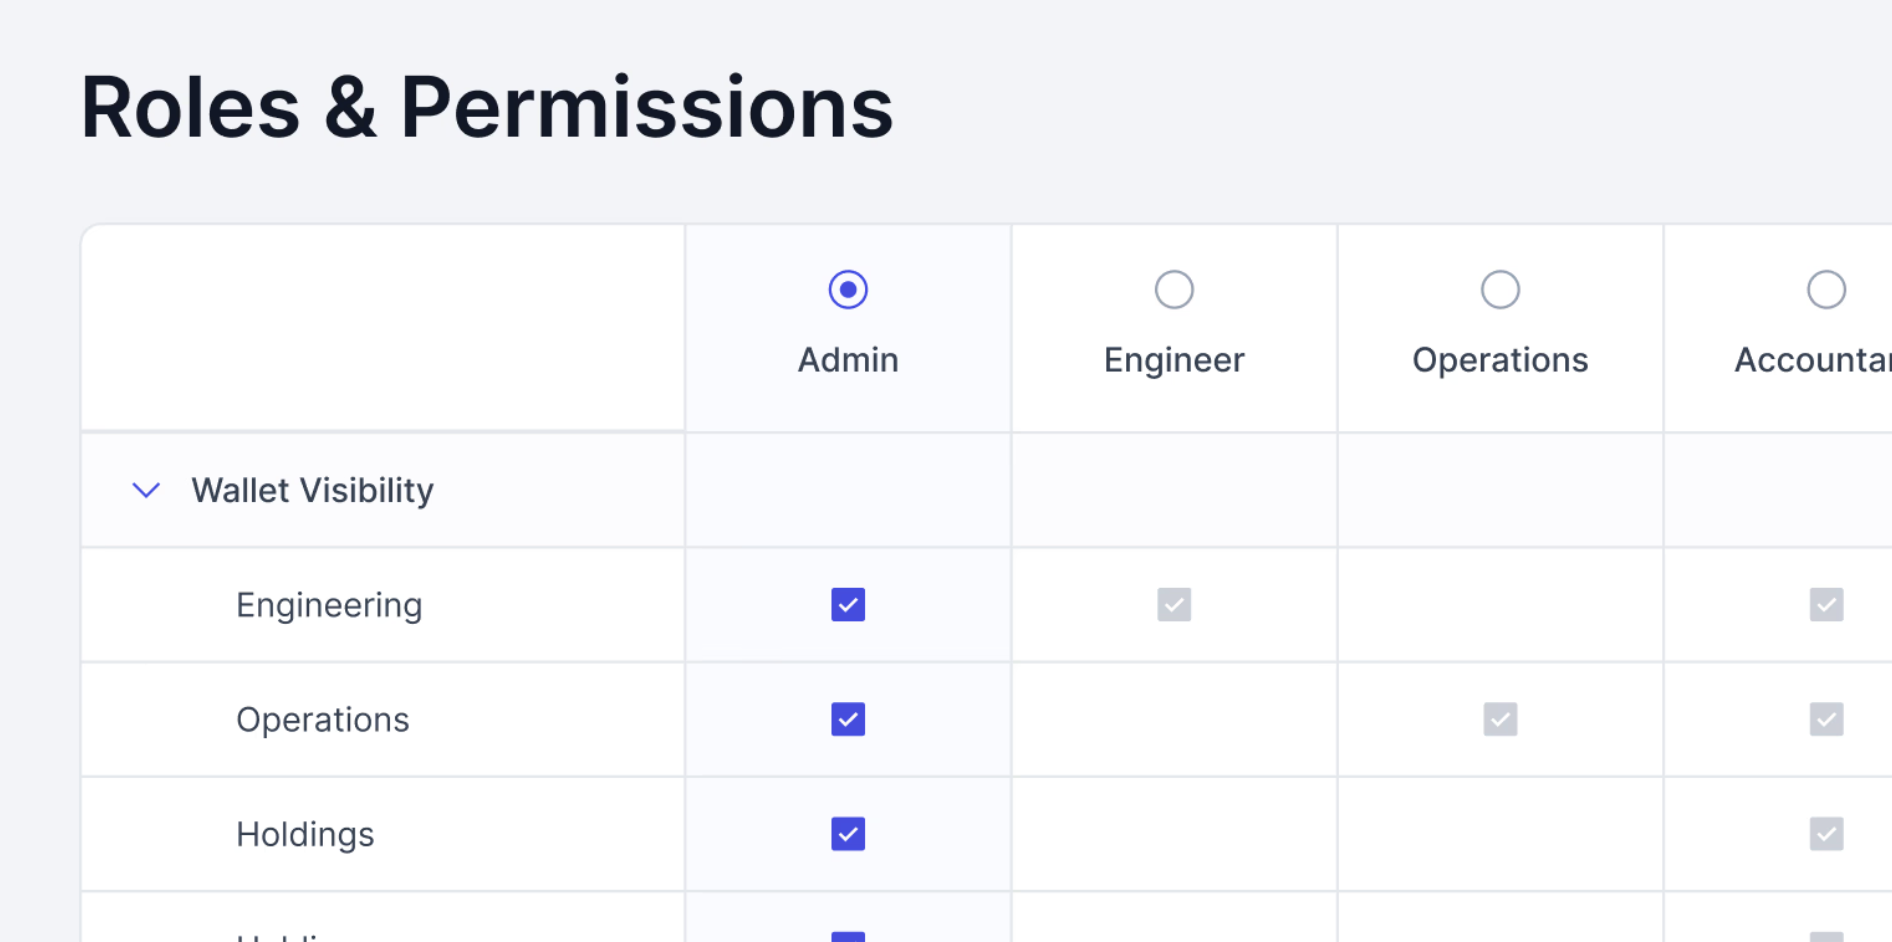Click the Admin column header label
The height and width of the screenshot is (942, 1892).
pyautogui.click(x=848, y=360)
